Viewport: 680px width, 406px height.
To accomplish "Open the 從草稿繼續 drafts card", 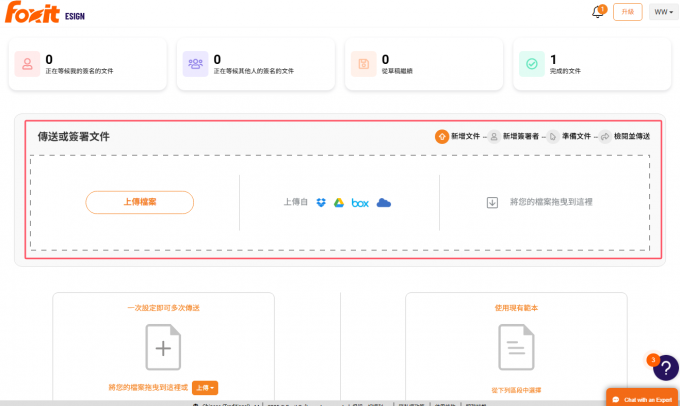I will point(424,64).
